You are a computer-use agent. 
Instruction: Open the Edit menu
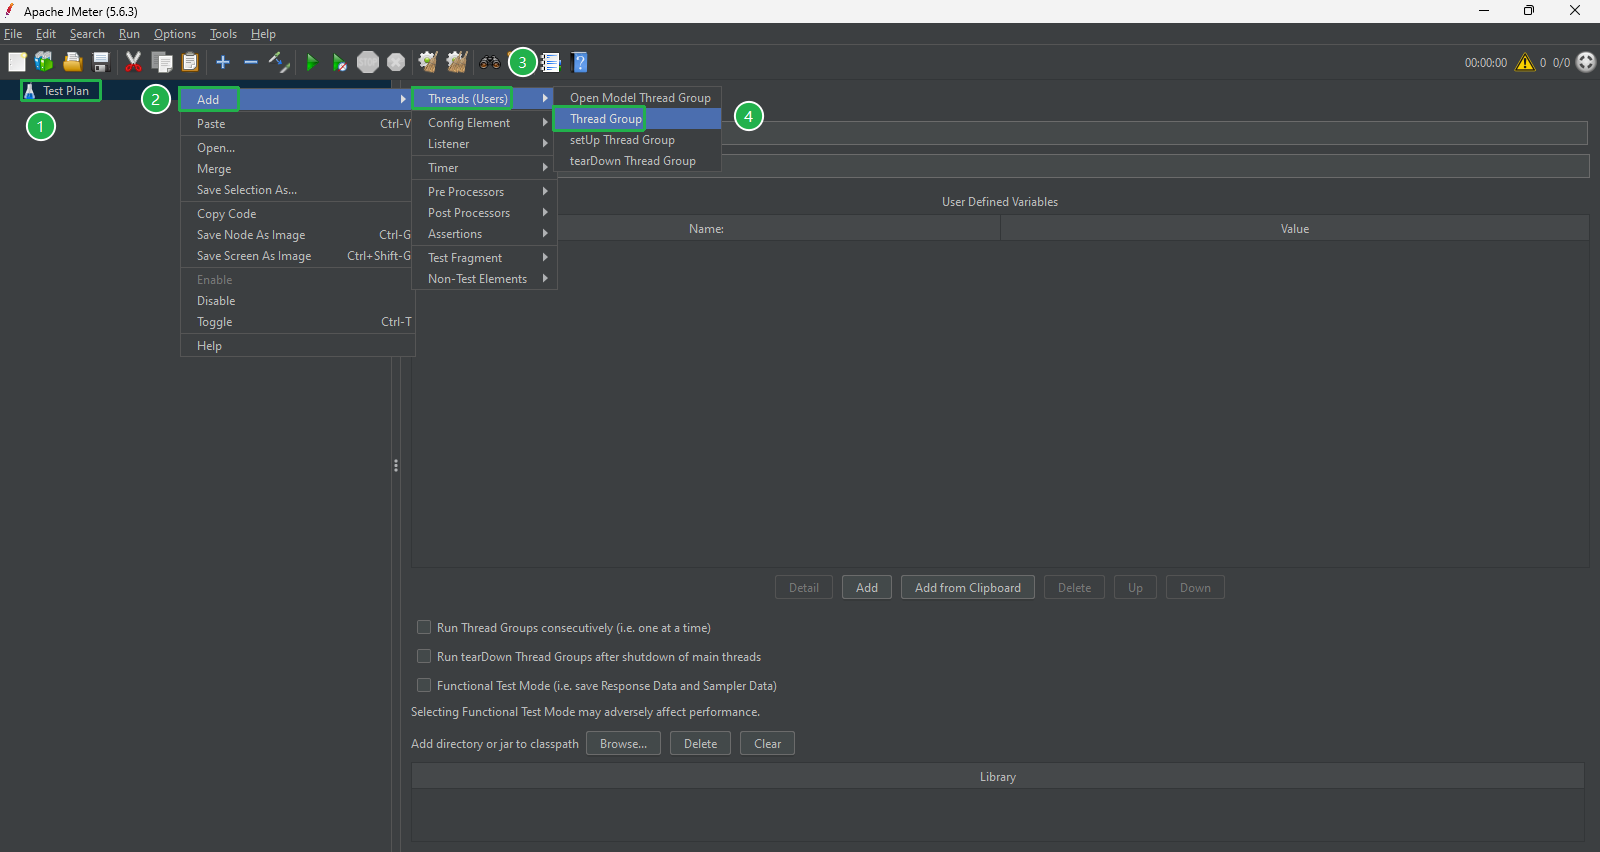pyautogui.click(x=46, y=33)
